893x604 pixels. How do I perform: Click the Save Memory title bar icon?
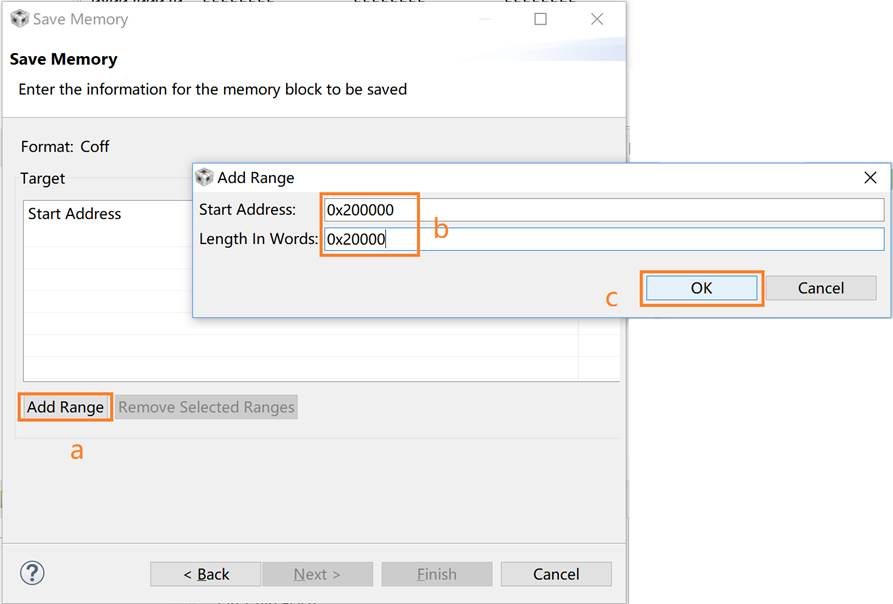pyautogui.click(x=19, y=19)
